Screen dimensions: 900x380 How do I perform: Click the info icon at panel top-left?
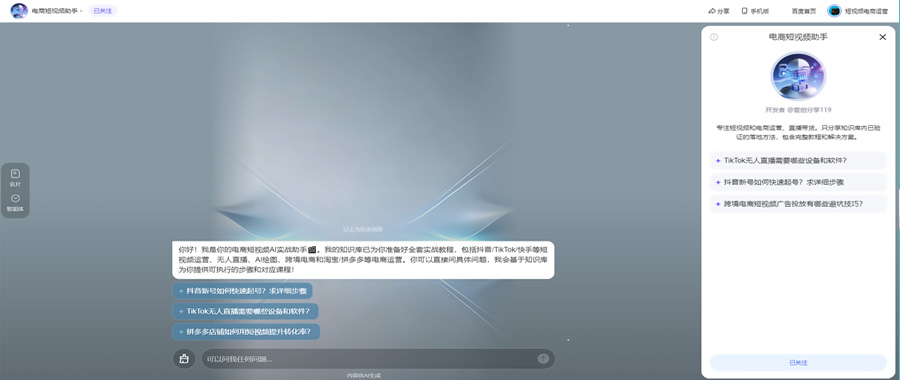point(714,37)
